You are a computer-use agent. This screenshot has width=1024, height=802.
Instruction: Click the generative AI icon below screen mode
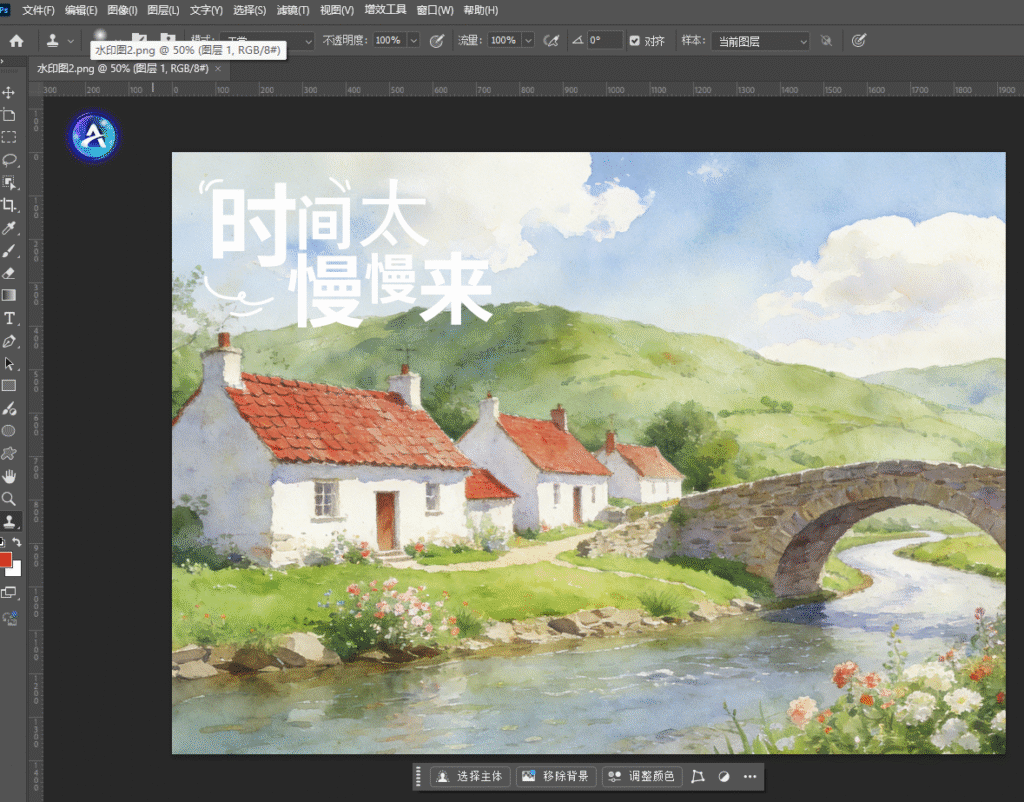tap(9, 618)
